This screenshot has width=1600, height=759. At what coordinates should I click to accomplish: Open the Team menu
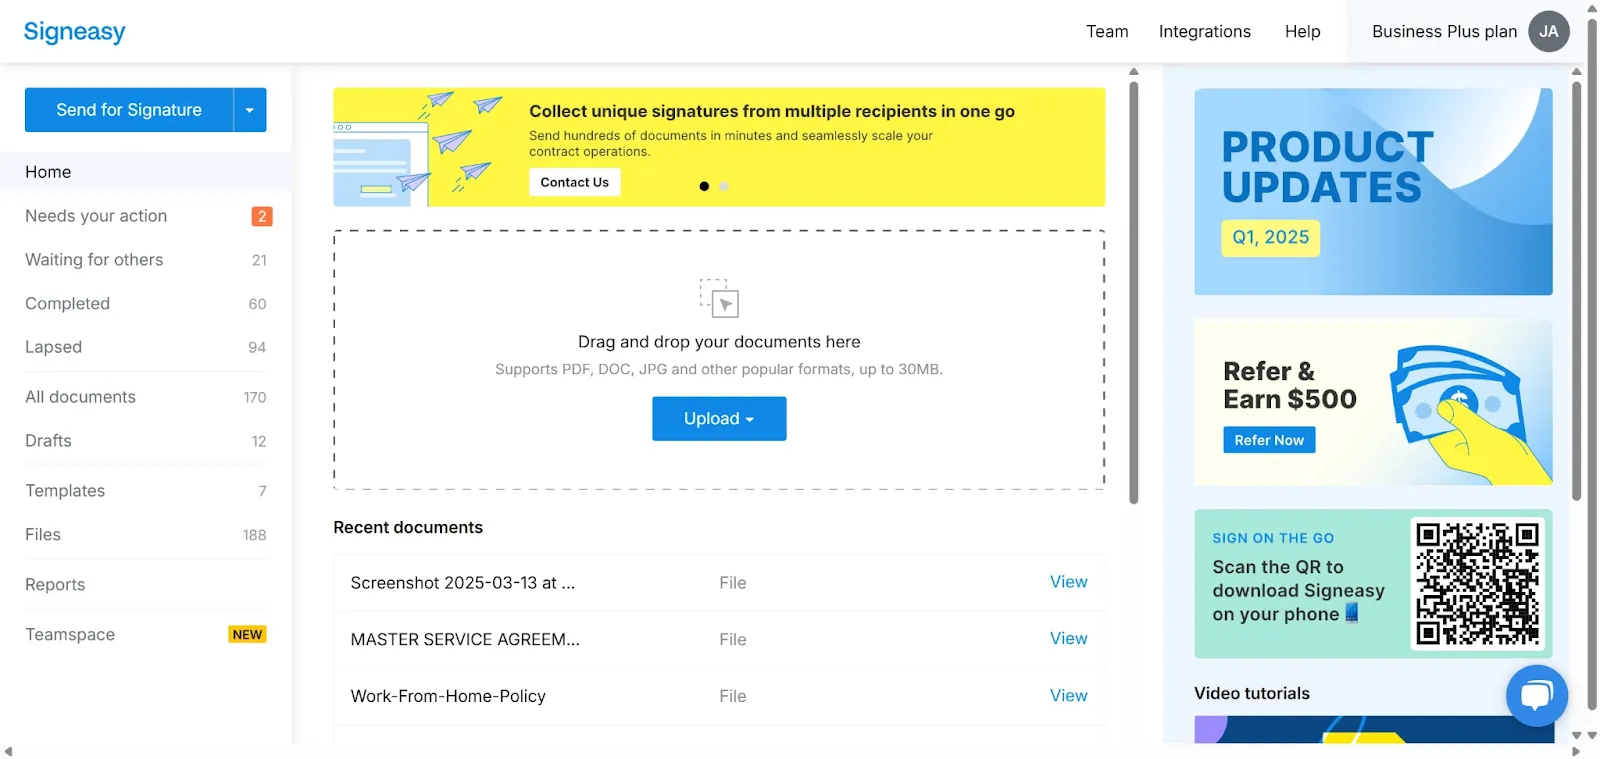(1107, 32)
